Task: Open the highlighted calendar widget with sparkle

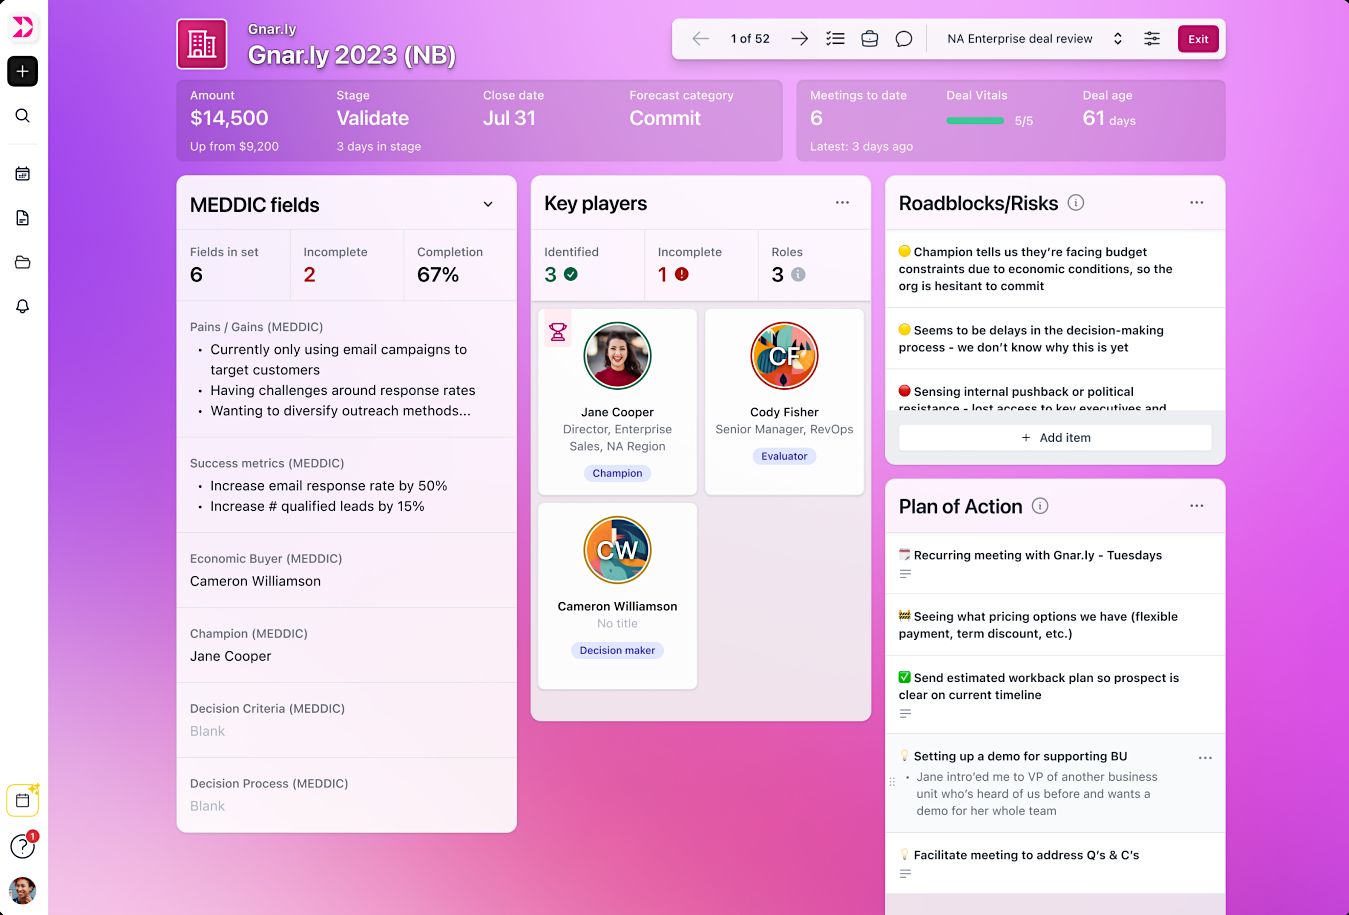Action: [22, 800]
